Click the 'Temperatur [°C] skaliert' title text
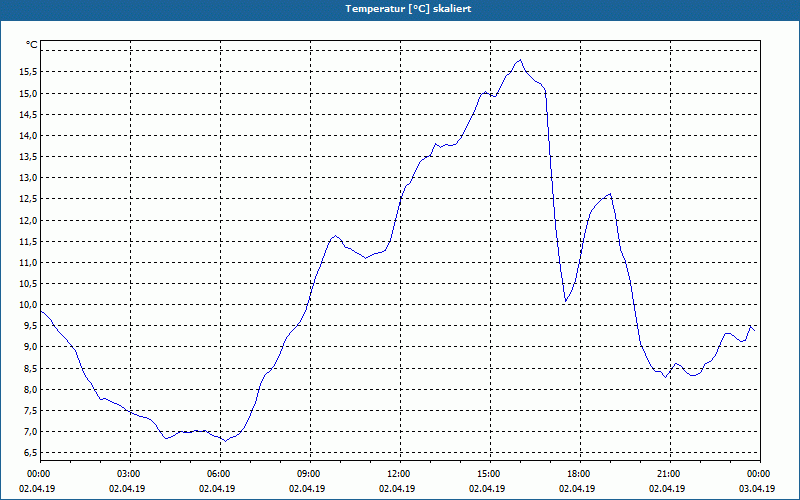The width and height of the screenshot is (800, 500). pyautogui.click(x=408, y=9)
